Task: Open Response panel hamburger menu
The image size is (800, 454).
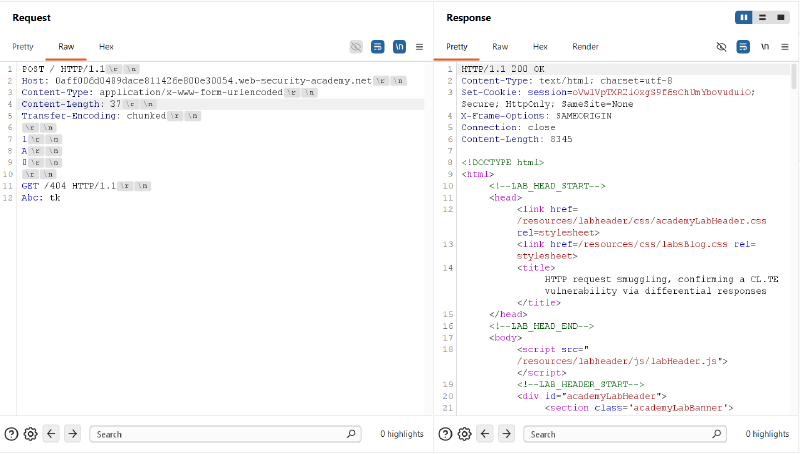Action: coord(785,47)
